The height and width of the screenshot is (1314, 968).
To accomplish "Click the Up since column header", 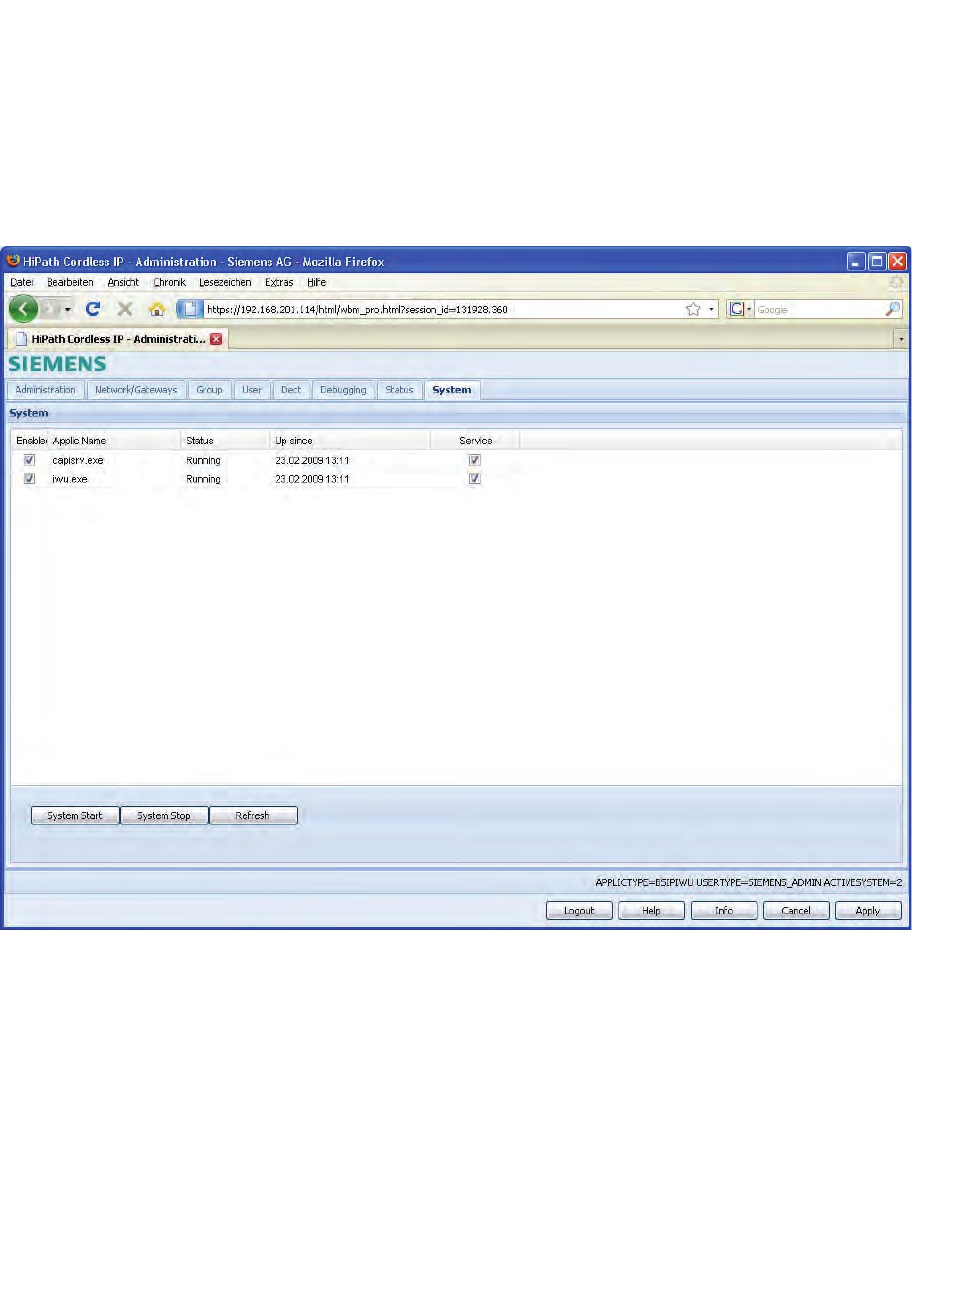I will 350,440.
